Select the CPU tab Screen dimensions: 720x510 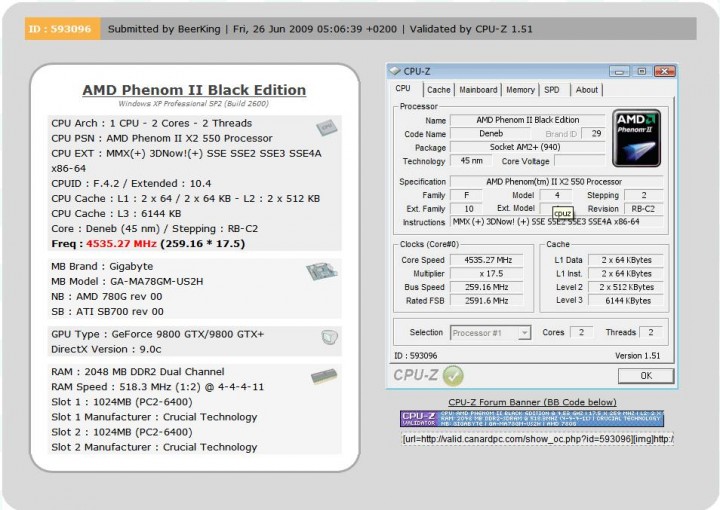(x=403, y=89)
